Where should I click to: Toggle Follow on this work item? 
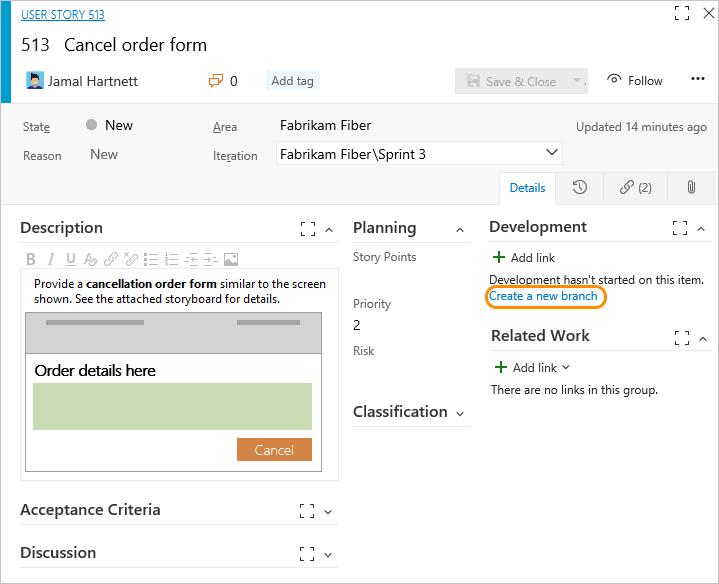click(x=635, y=81)
